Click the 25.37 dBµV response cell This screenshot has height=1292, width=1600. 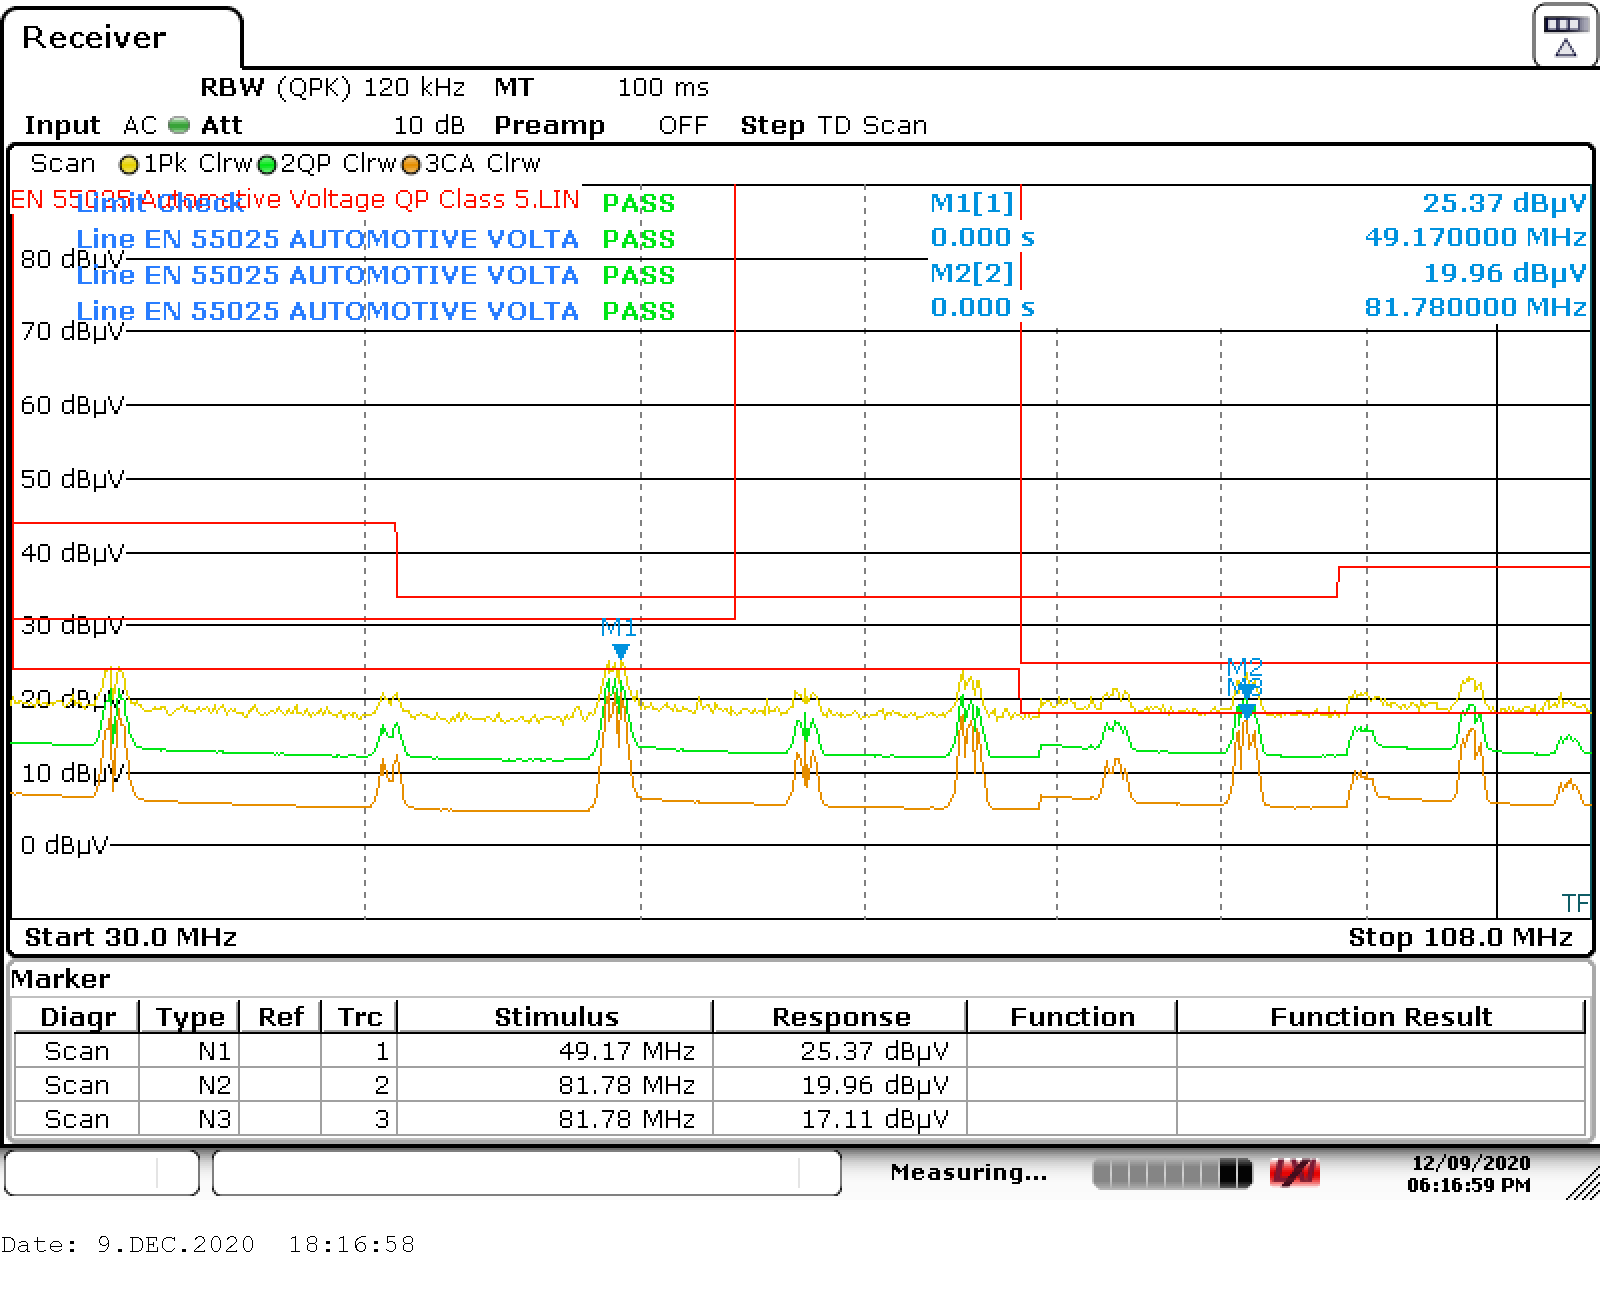click(x=841, y=1052)
